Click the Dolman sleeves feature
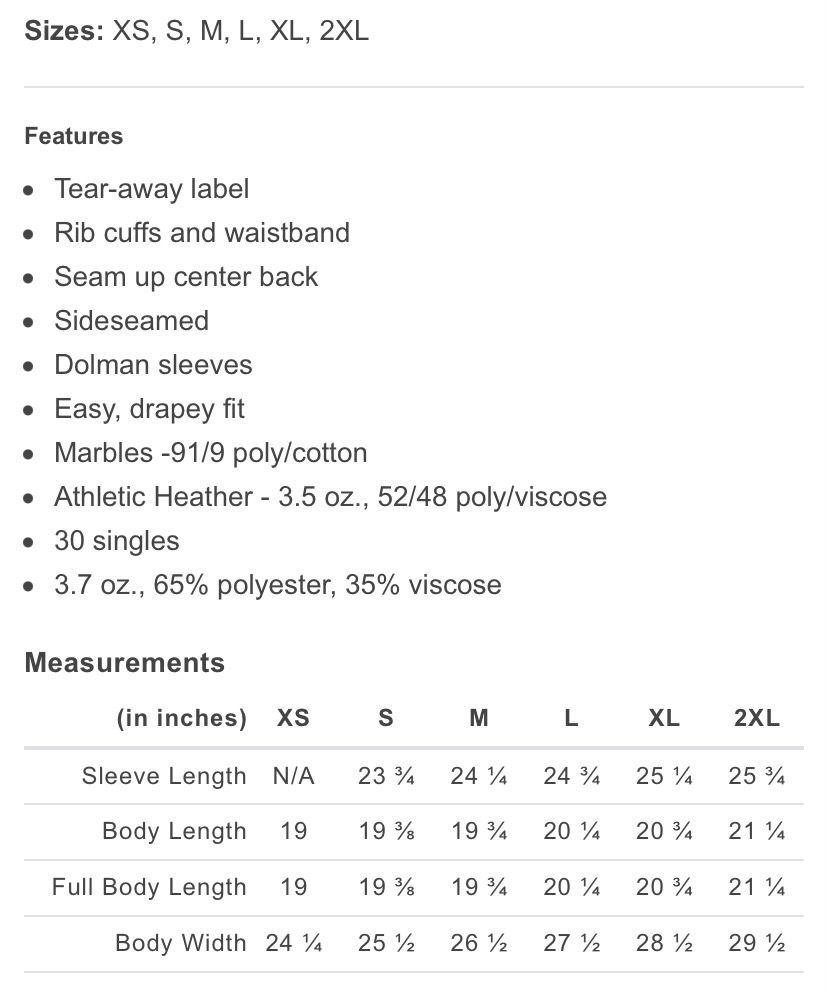The image size is (827, 992). [x=153, y=365]
